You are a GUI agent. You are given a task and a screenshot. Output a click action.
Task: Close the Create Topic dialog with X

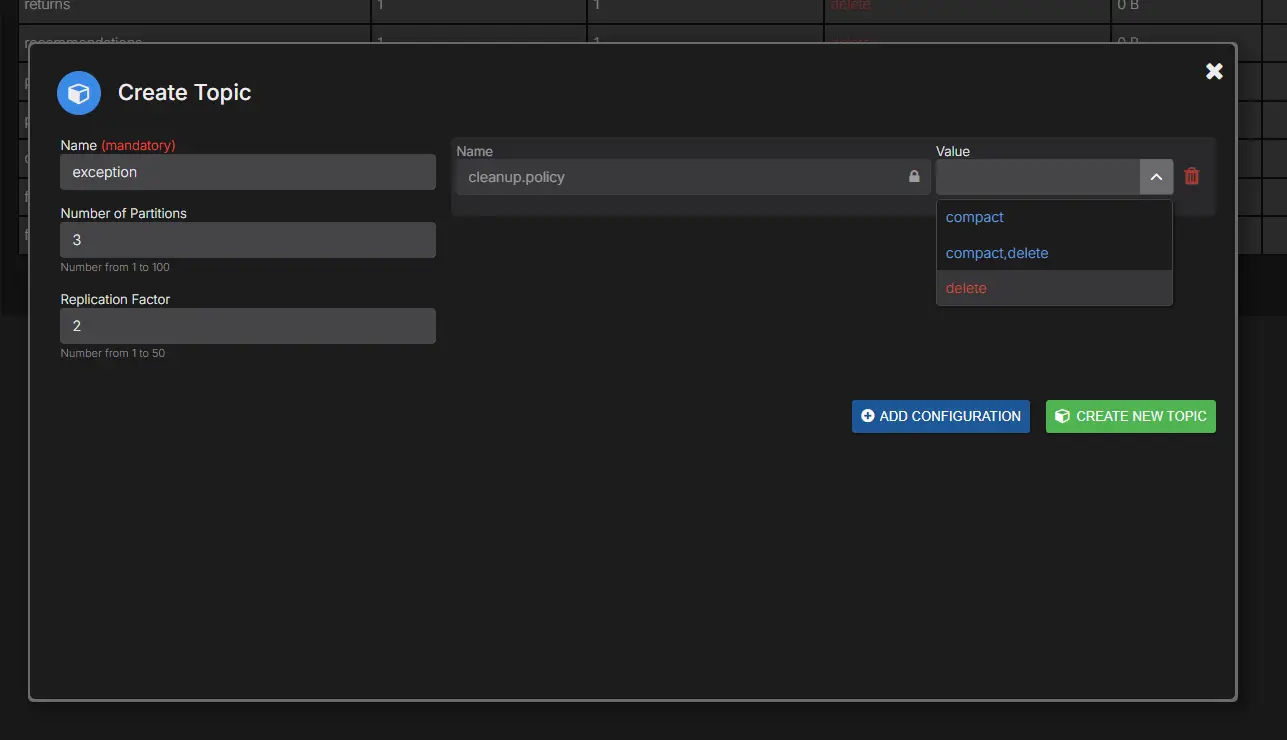(x=1213, y=71)
